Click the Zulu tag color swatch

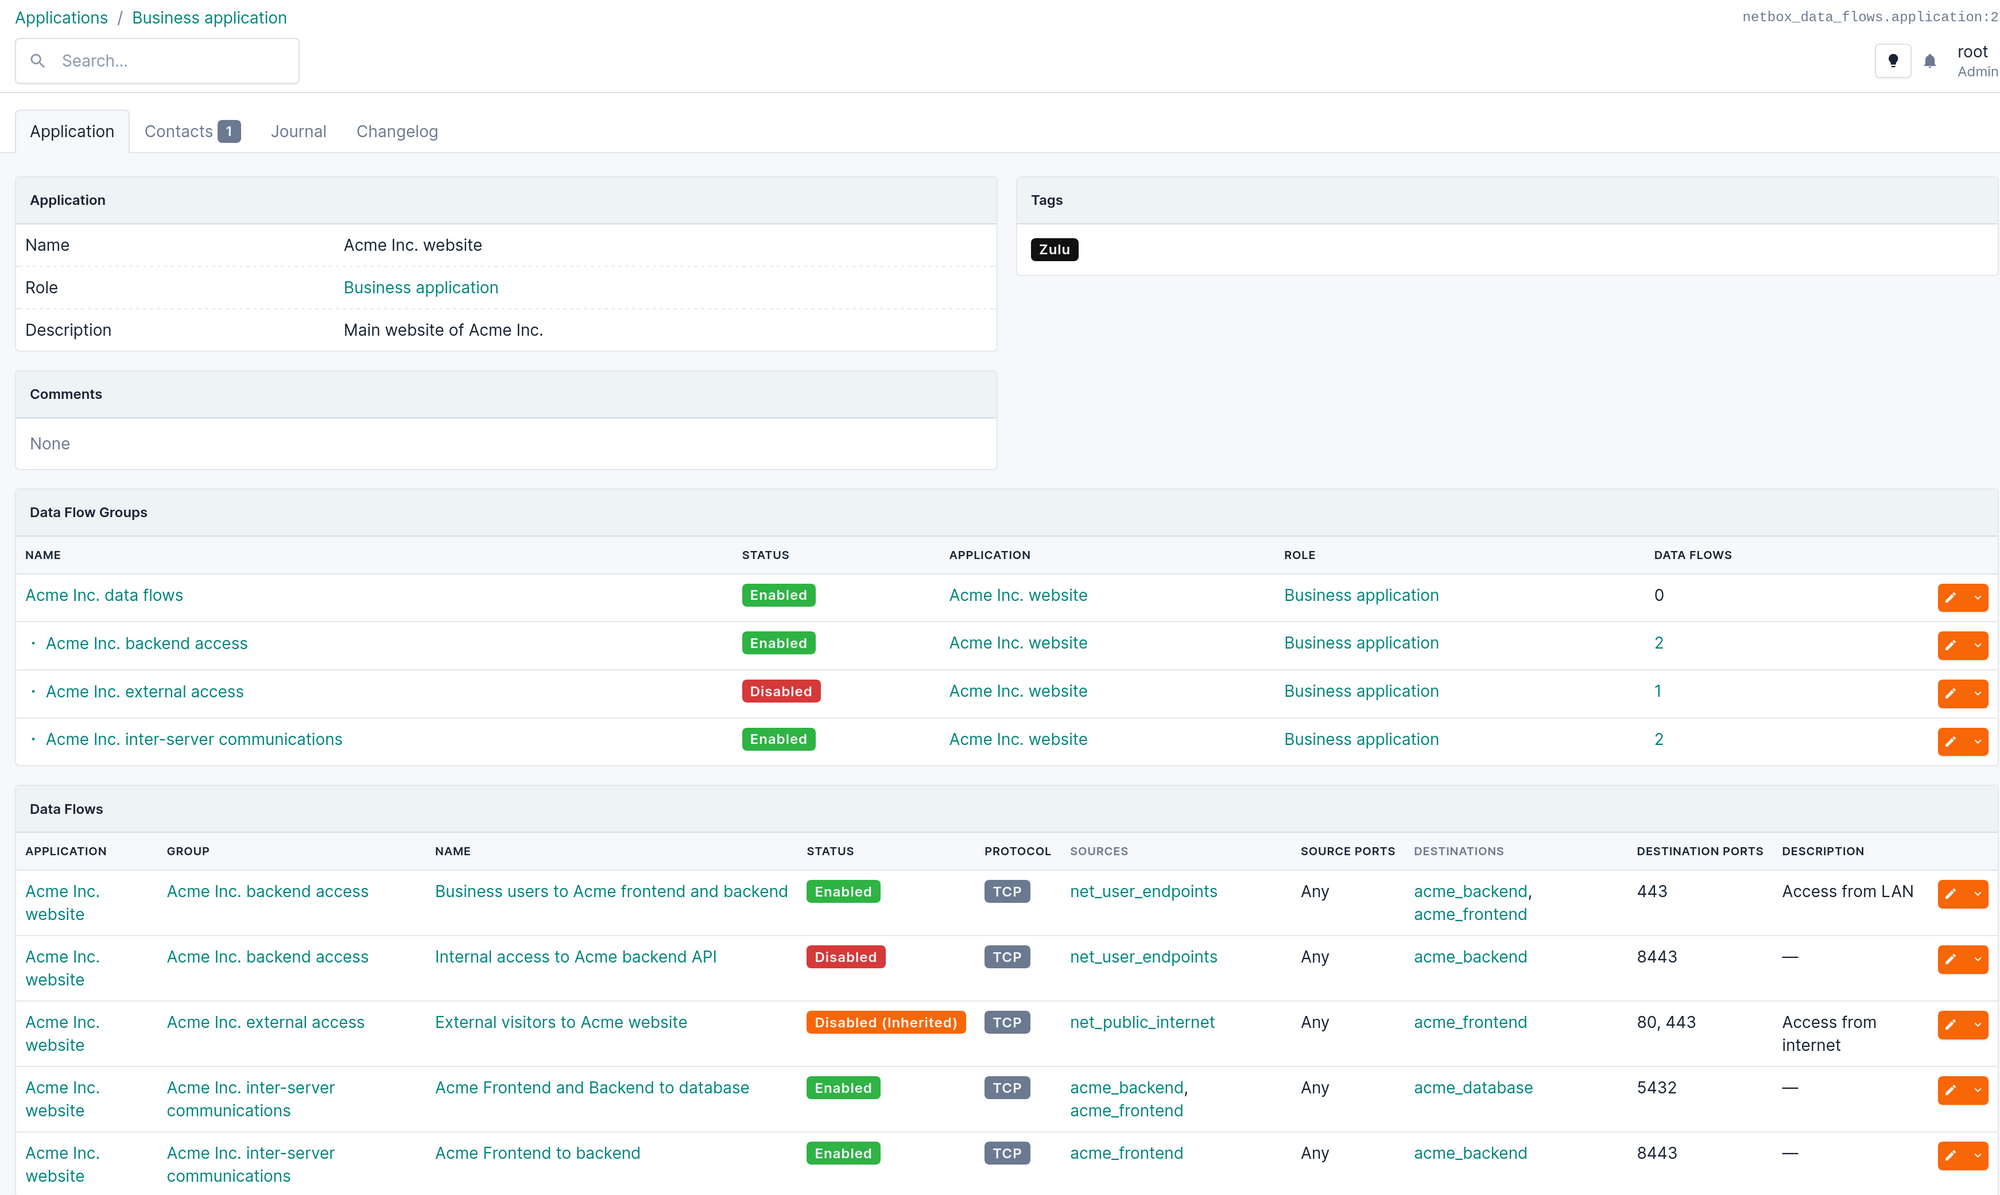tap(1055, 249)
